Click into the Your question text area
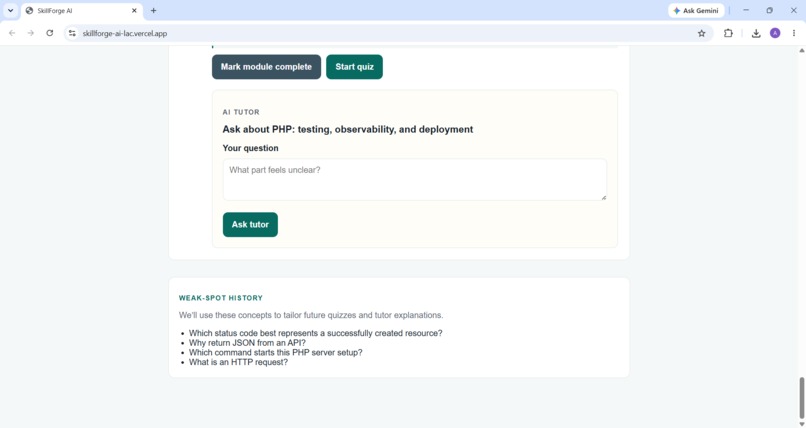 [x=414, y=179]
